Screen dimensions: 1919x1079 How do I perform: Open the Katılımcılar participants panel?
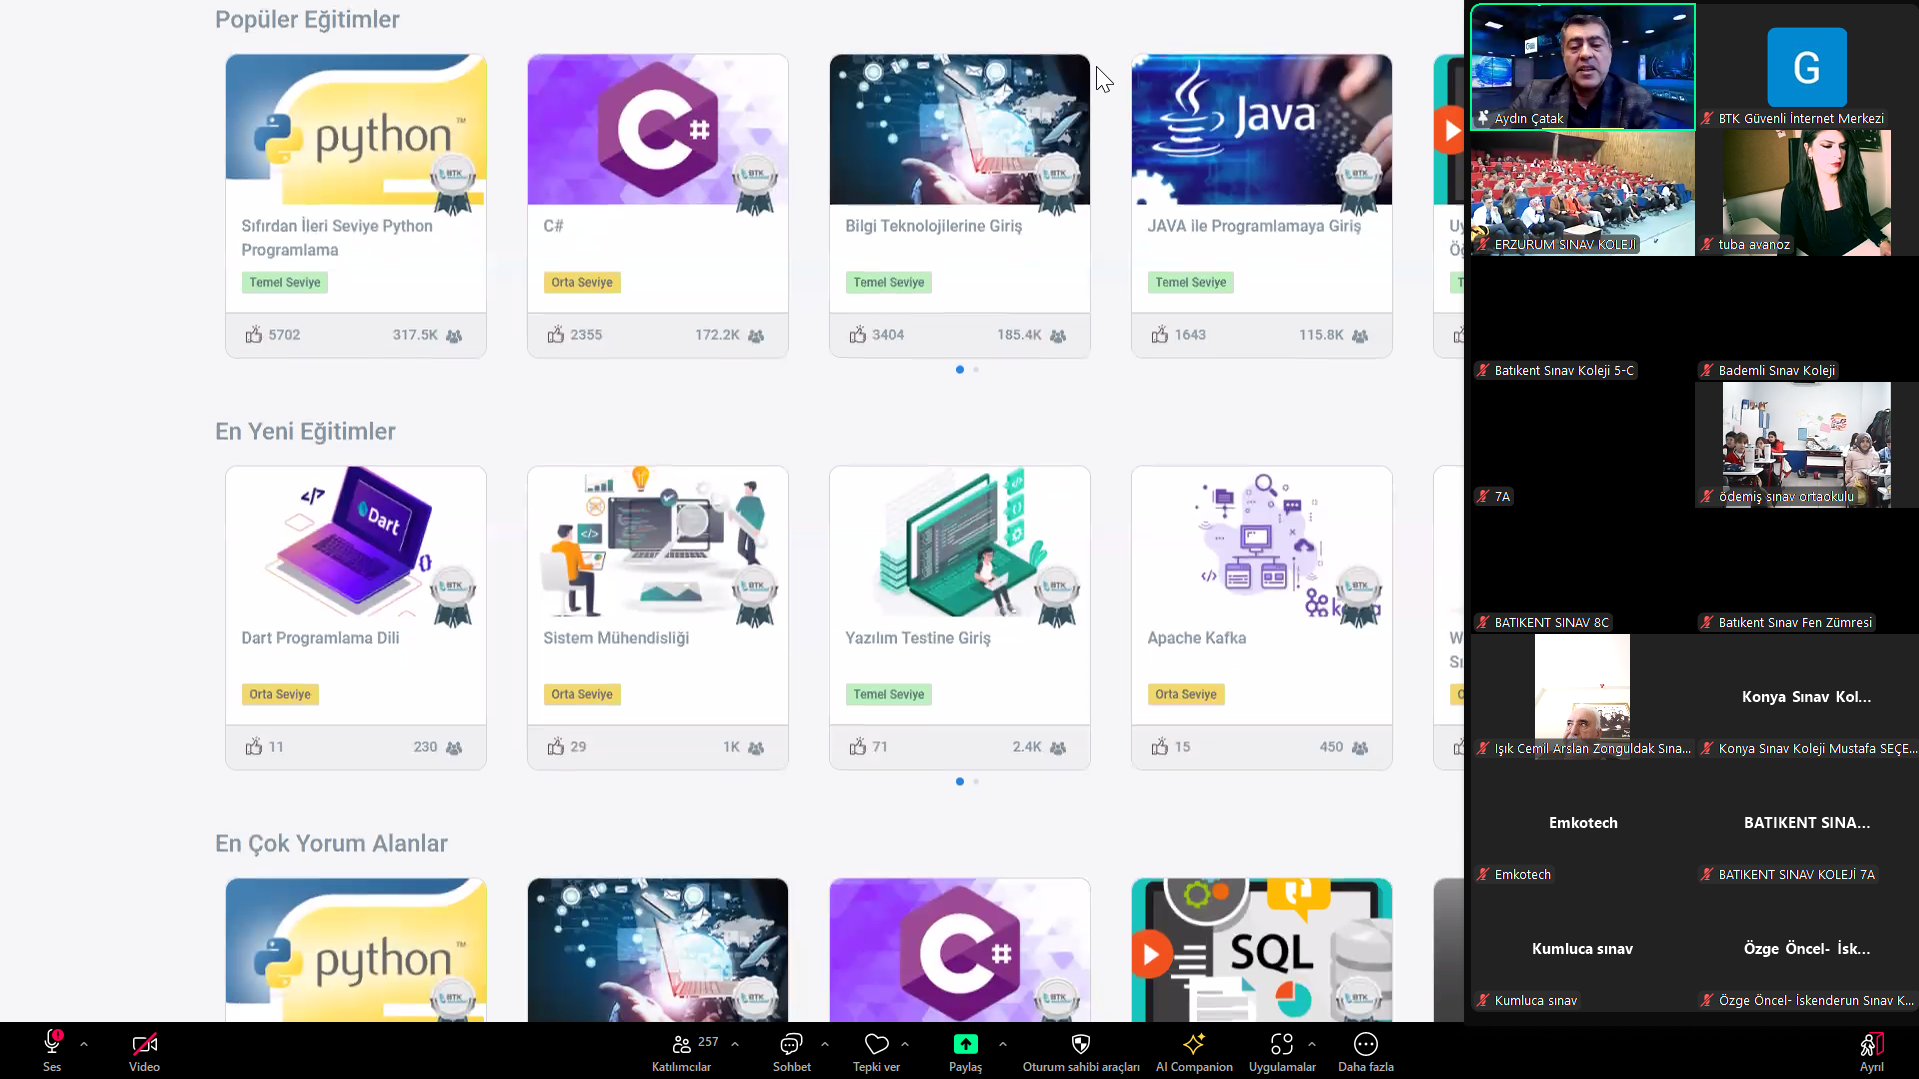click(682, 1051)
